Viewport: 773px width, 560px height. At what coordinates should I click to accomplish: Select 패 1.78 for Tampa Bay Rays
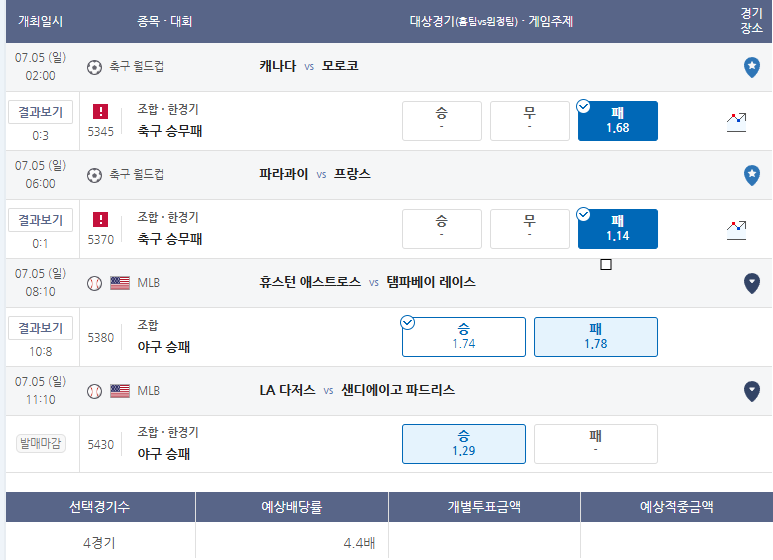596,337
